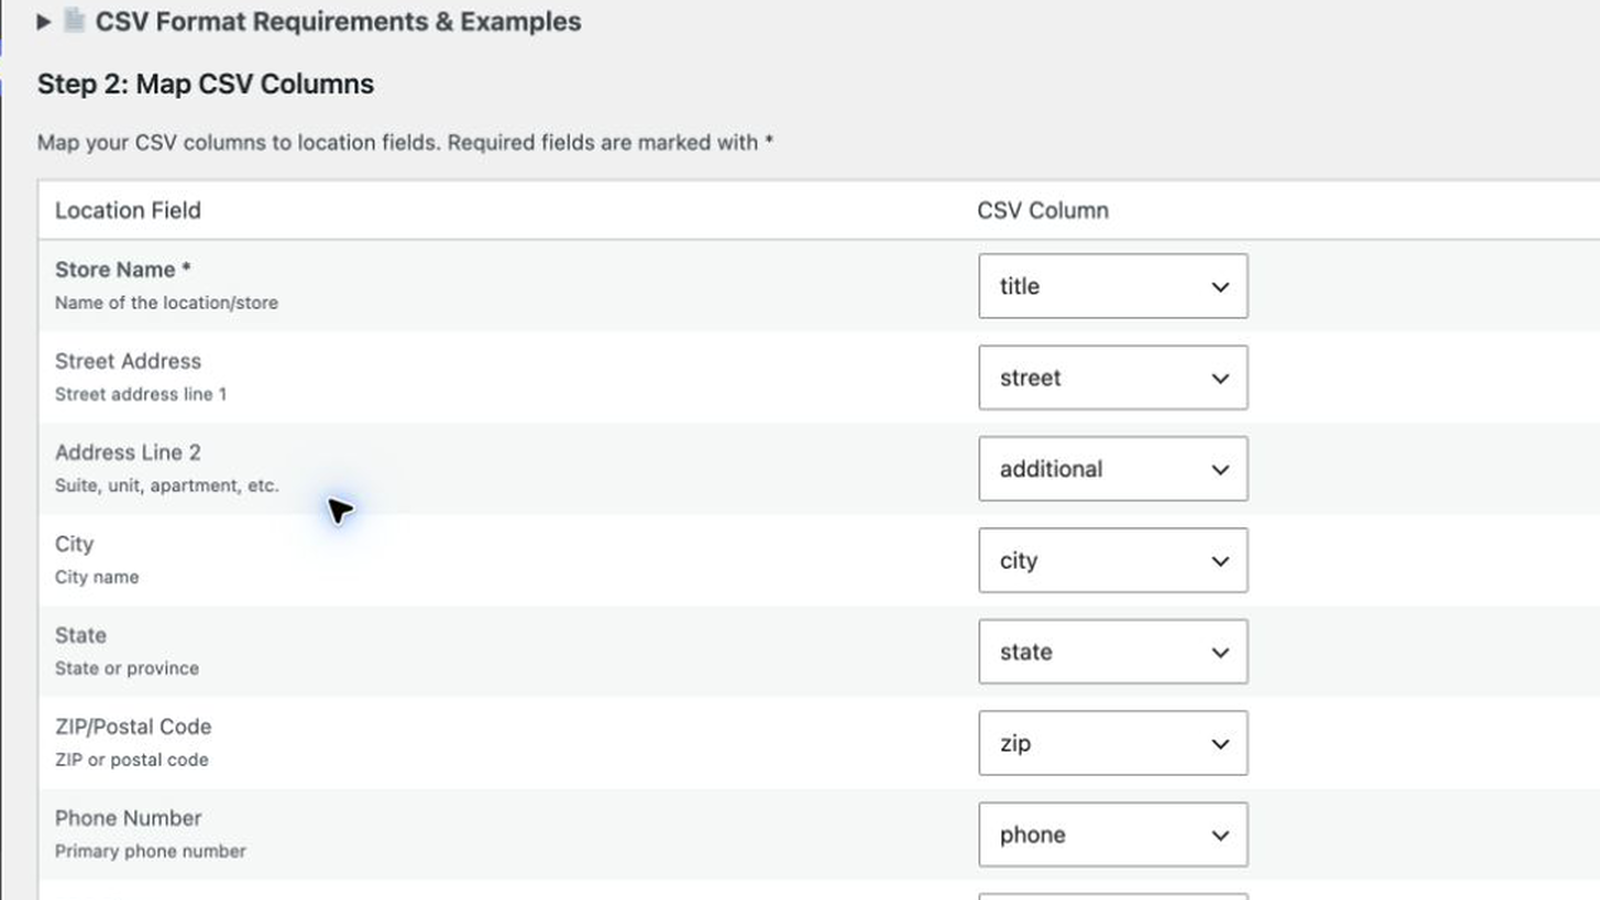Click the 'Address Line 2' field label
Image resolution: width=1600 pixels, height=900 pixels.
pyautogui.click(x=128, y=452)
